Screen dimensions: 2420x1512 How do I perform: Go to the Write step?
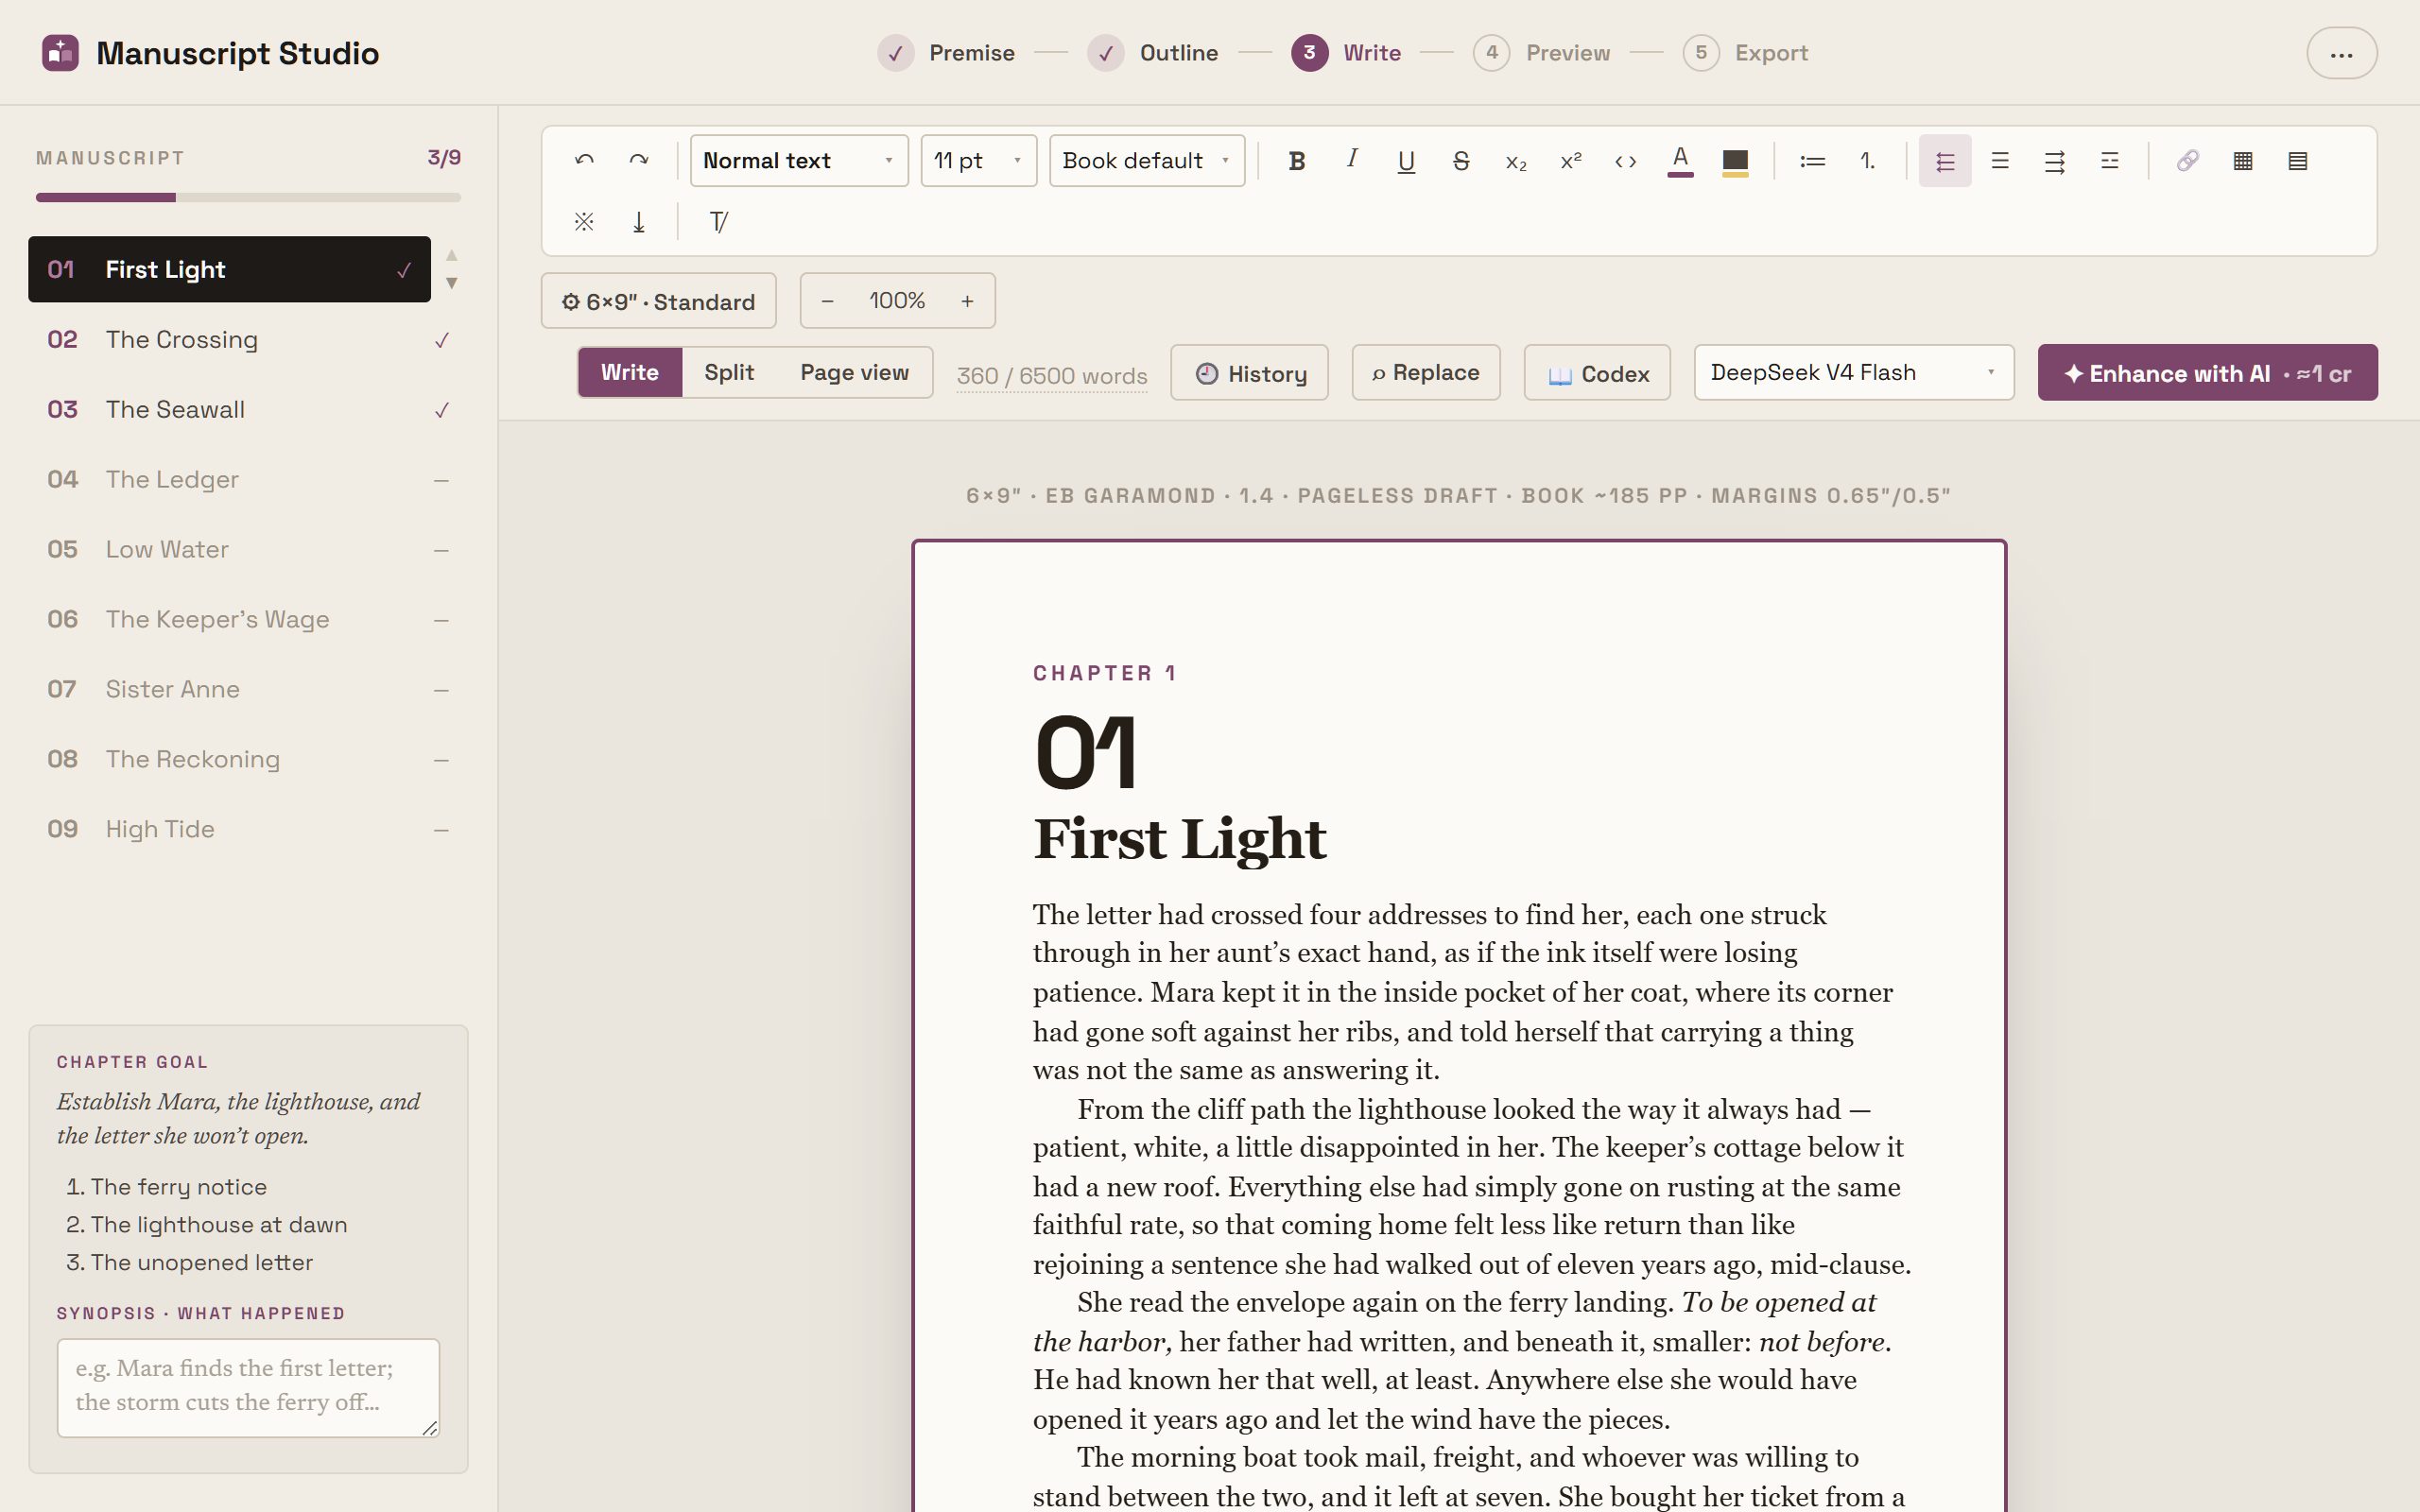pyautogui.click(x=1346, y=53)
